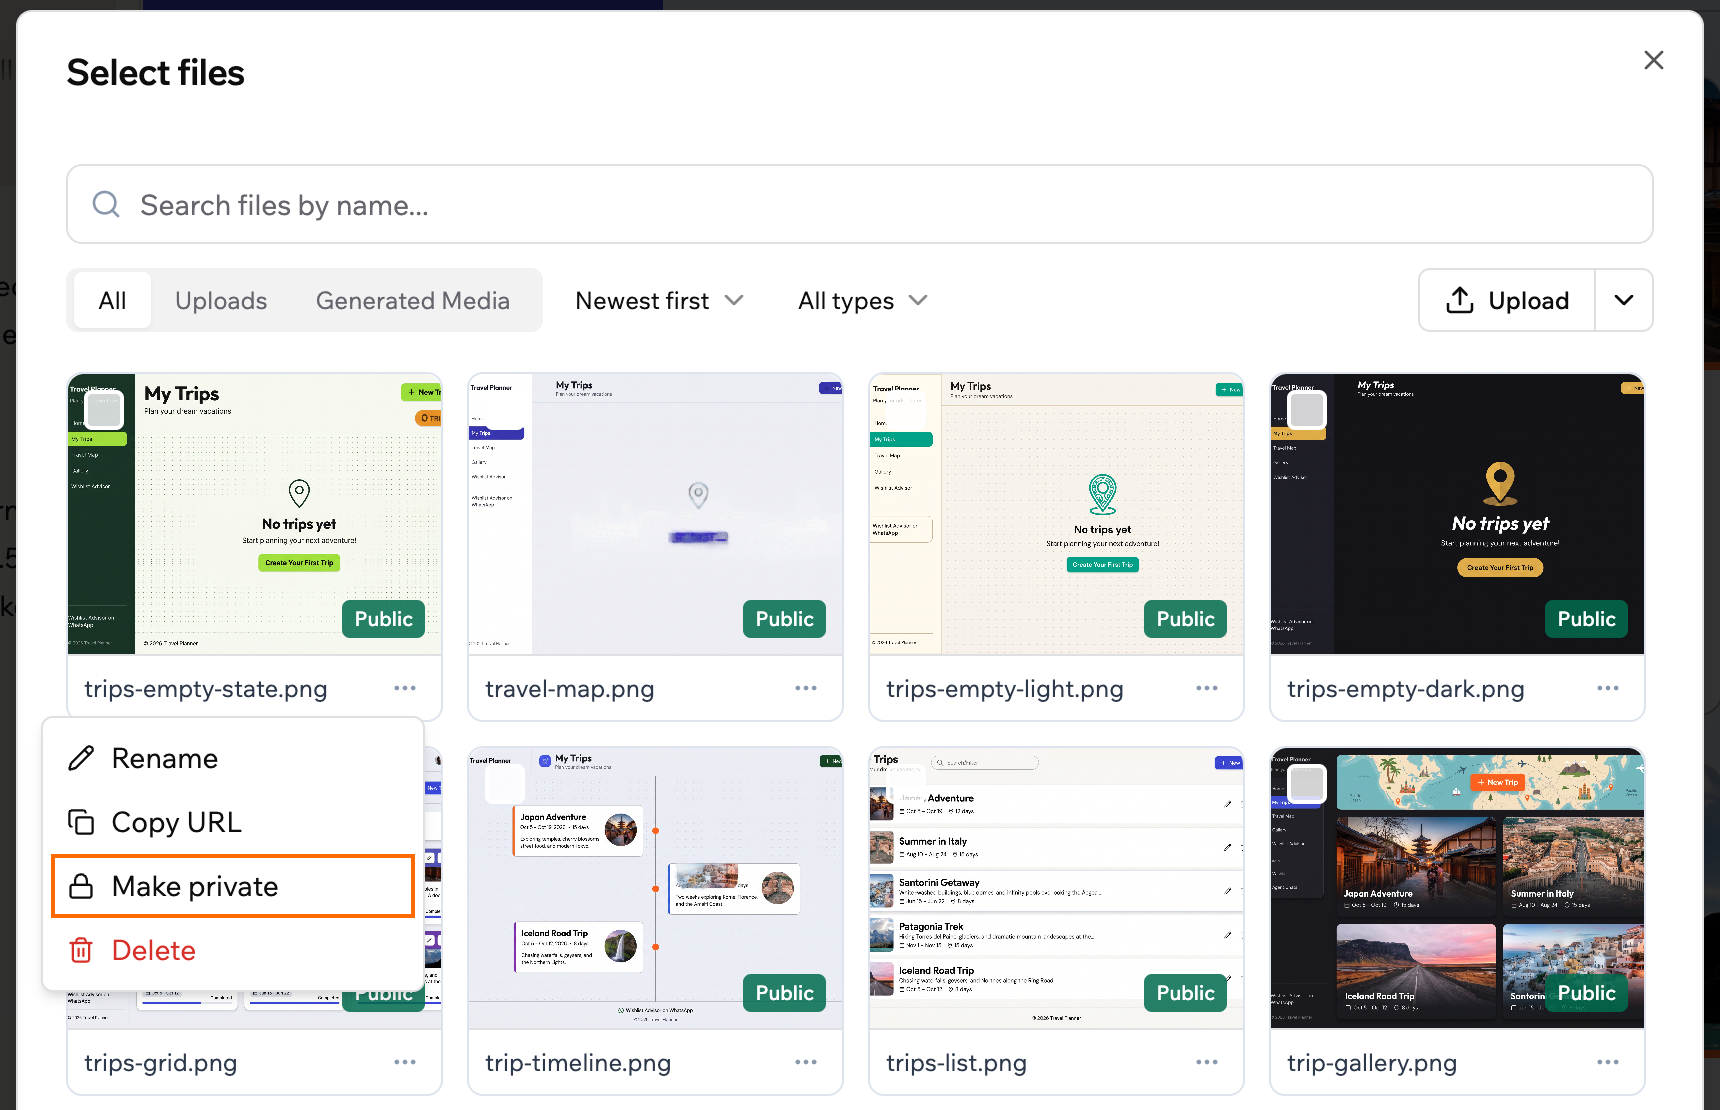Click the trips-grid.png file name
The width and height of the screenshot is (1720, 1110).
click(x=161, y=1063)
